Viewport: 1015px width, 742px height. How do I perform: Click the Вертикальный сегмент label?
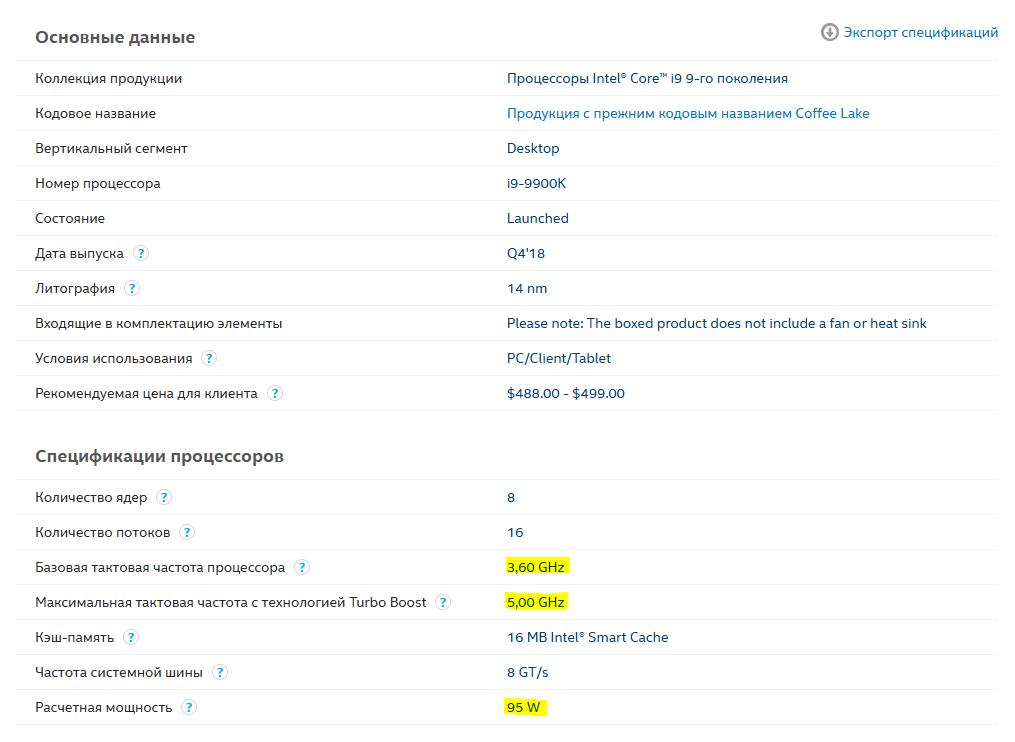111,148
